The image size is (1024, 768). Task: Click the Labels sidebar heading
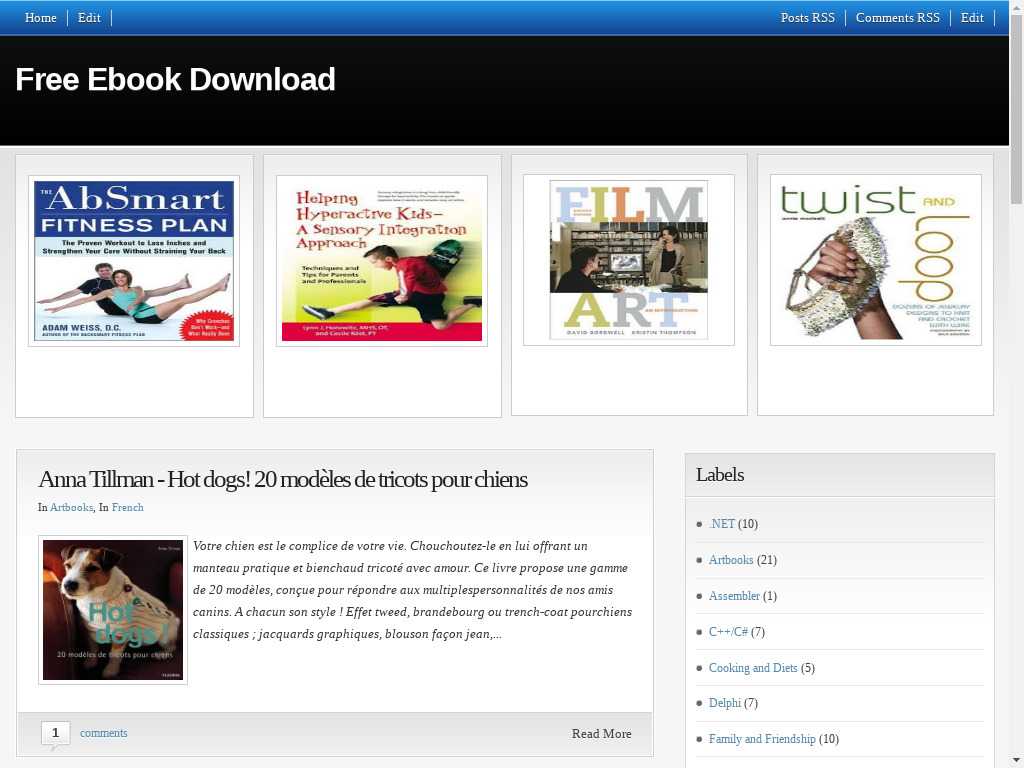[720, 475]
